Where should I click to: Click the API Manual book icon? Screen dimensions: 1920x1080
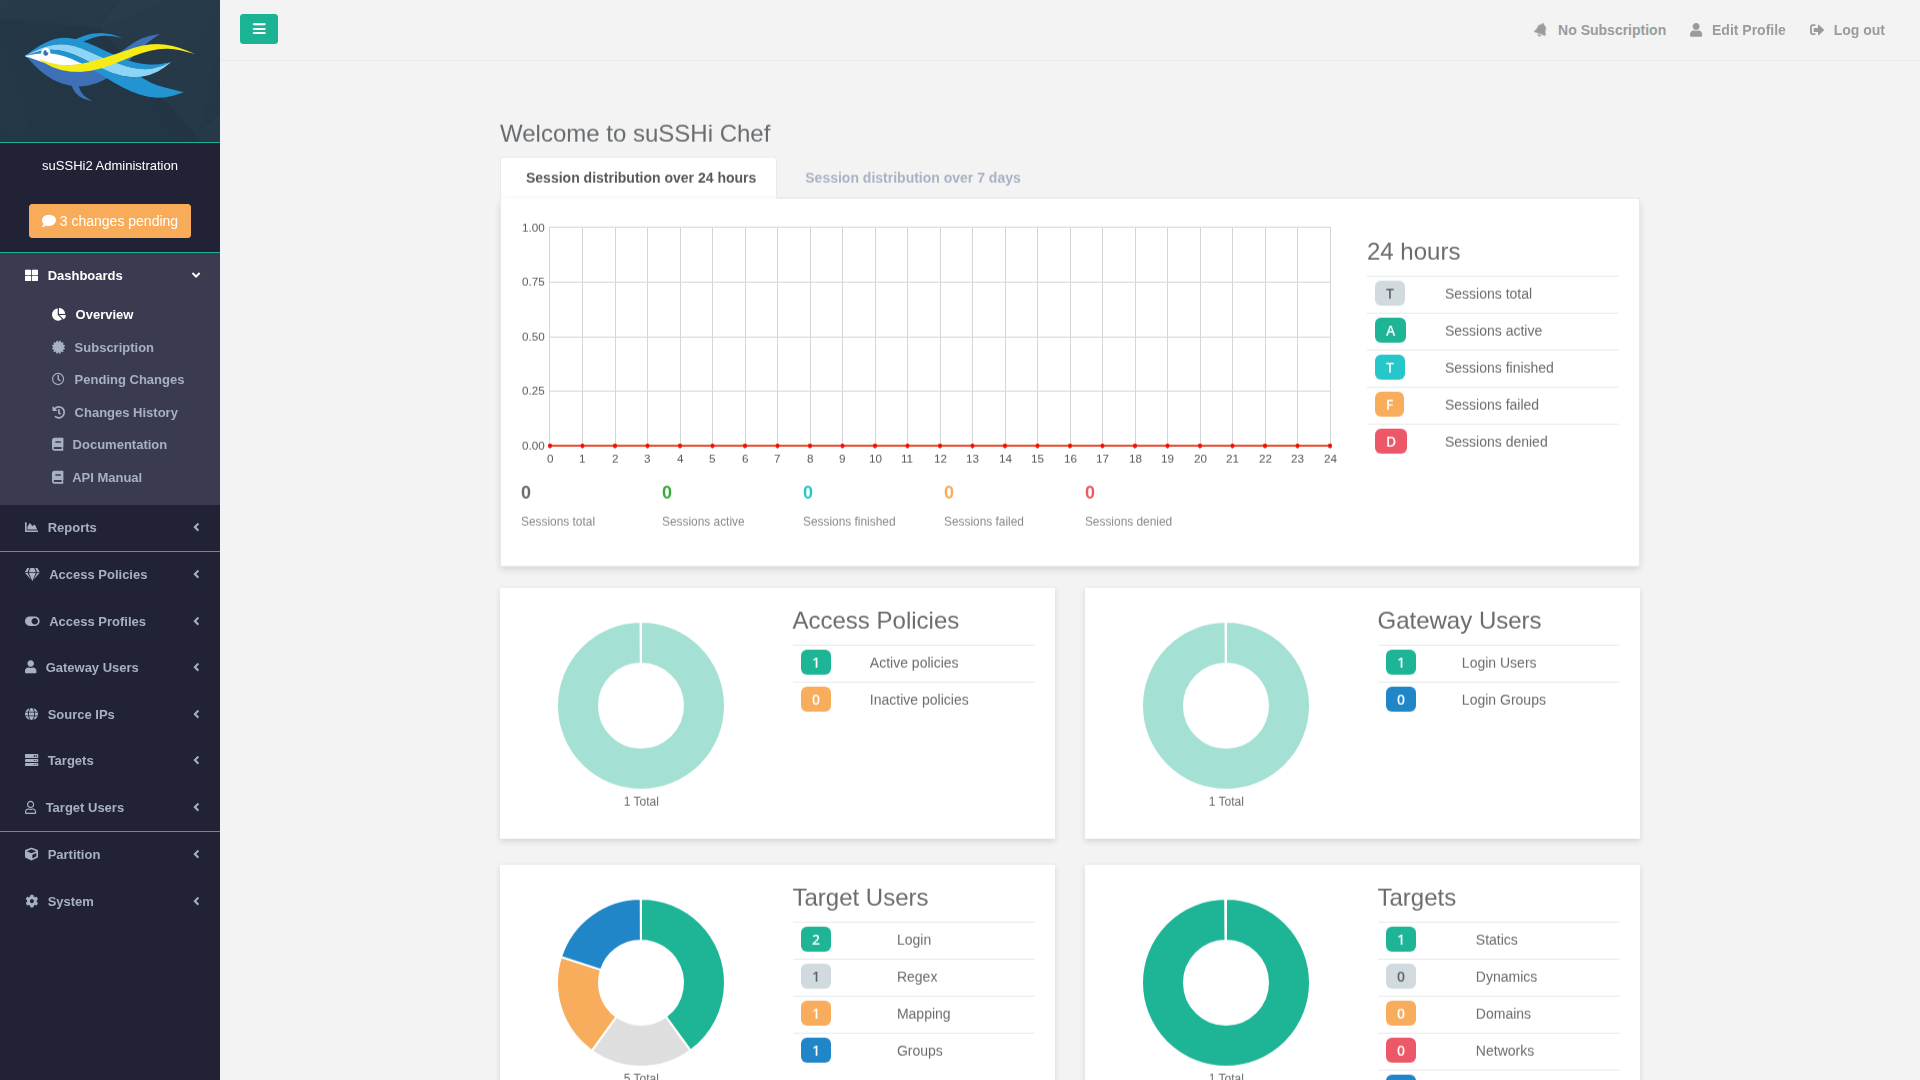tap(58, 477)
